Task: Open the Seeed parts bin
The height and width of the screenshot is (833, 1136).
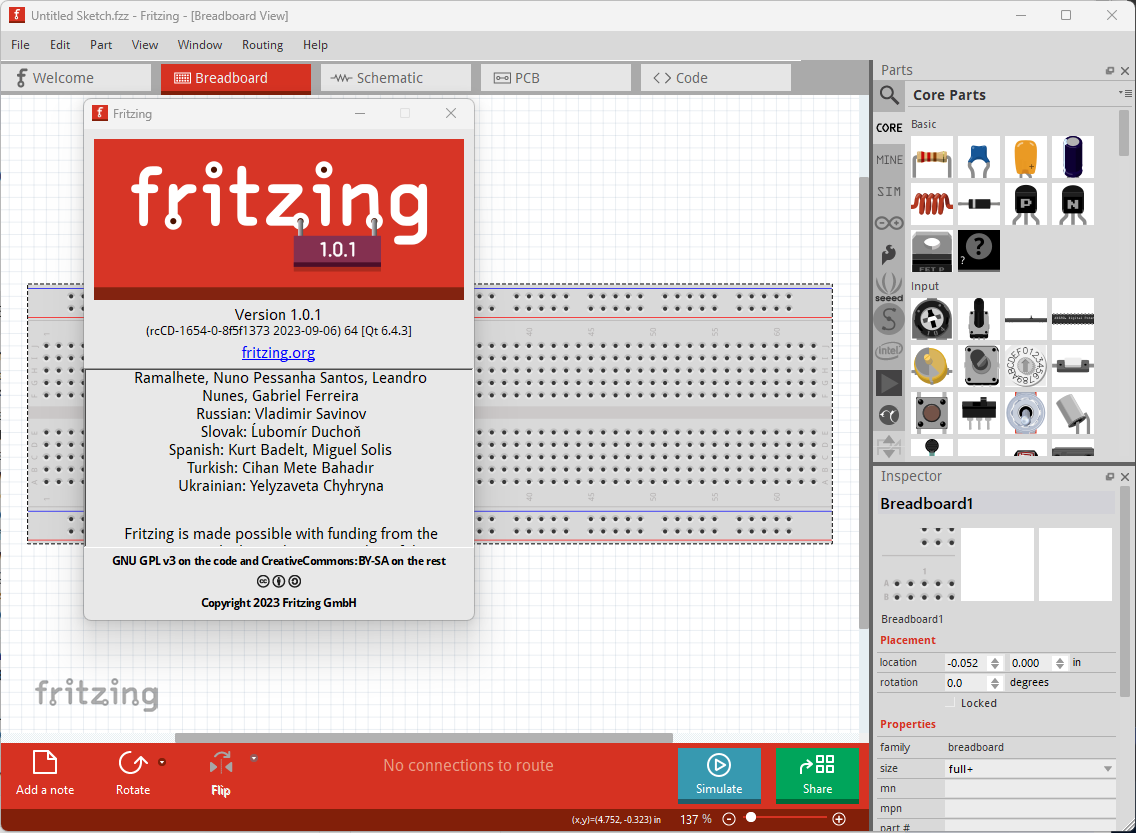Action: pos(889,287)
